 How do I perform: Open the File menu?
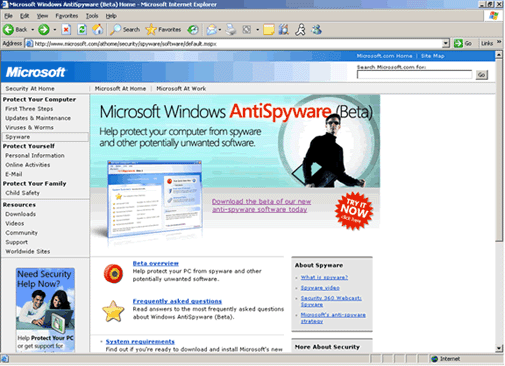[8, 16]
